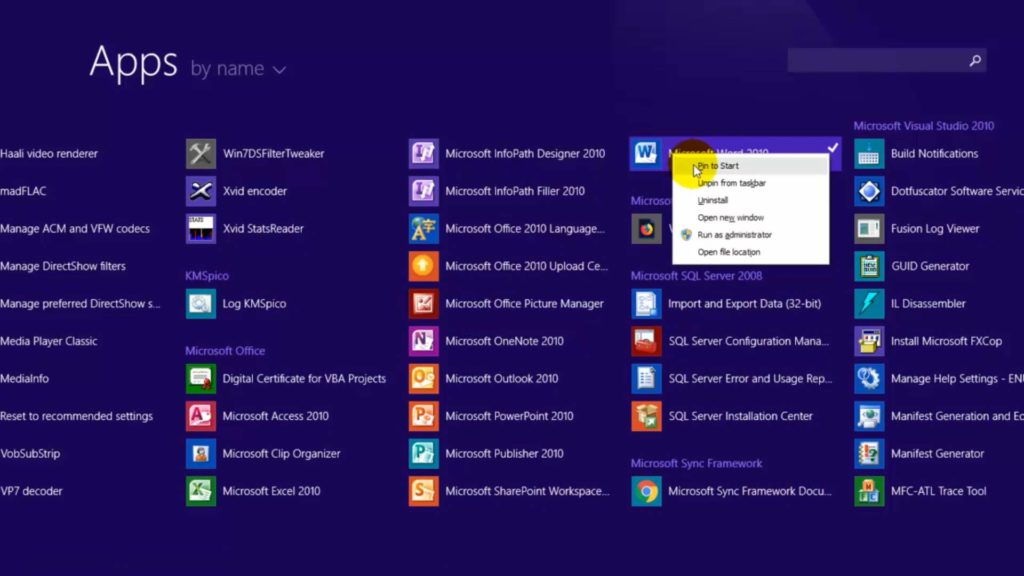Open Microsoft Office 2010 Language icon
The image size is (1024, 576).
pyautogui.click(x=424, y=229)
